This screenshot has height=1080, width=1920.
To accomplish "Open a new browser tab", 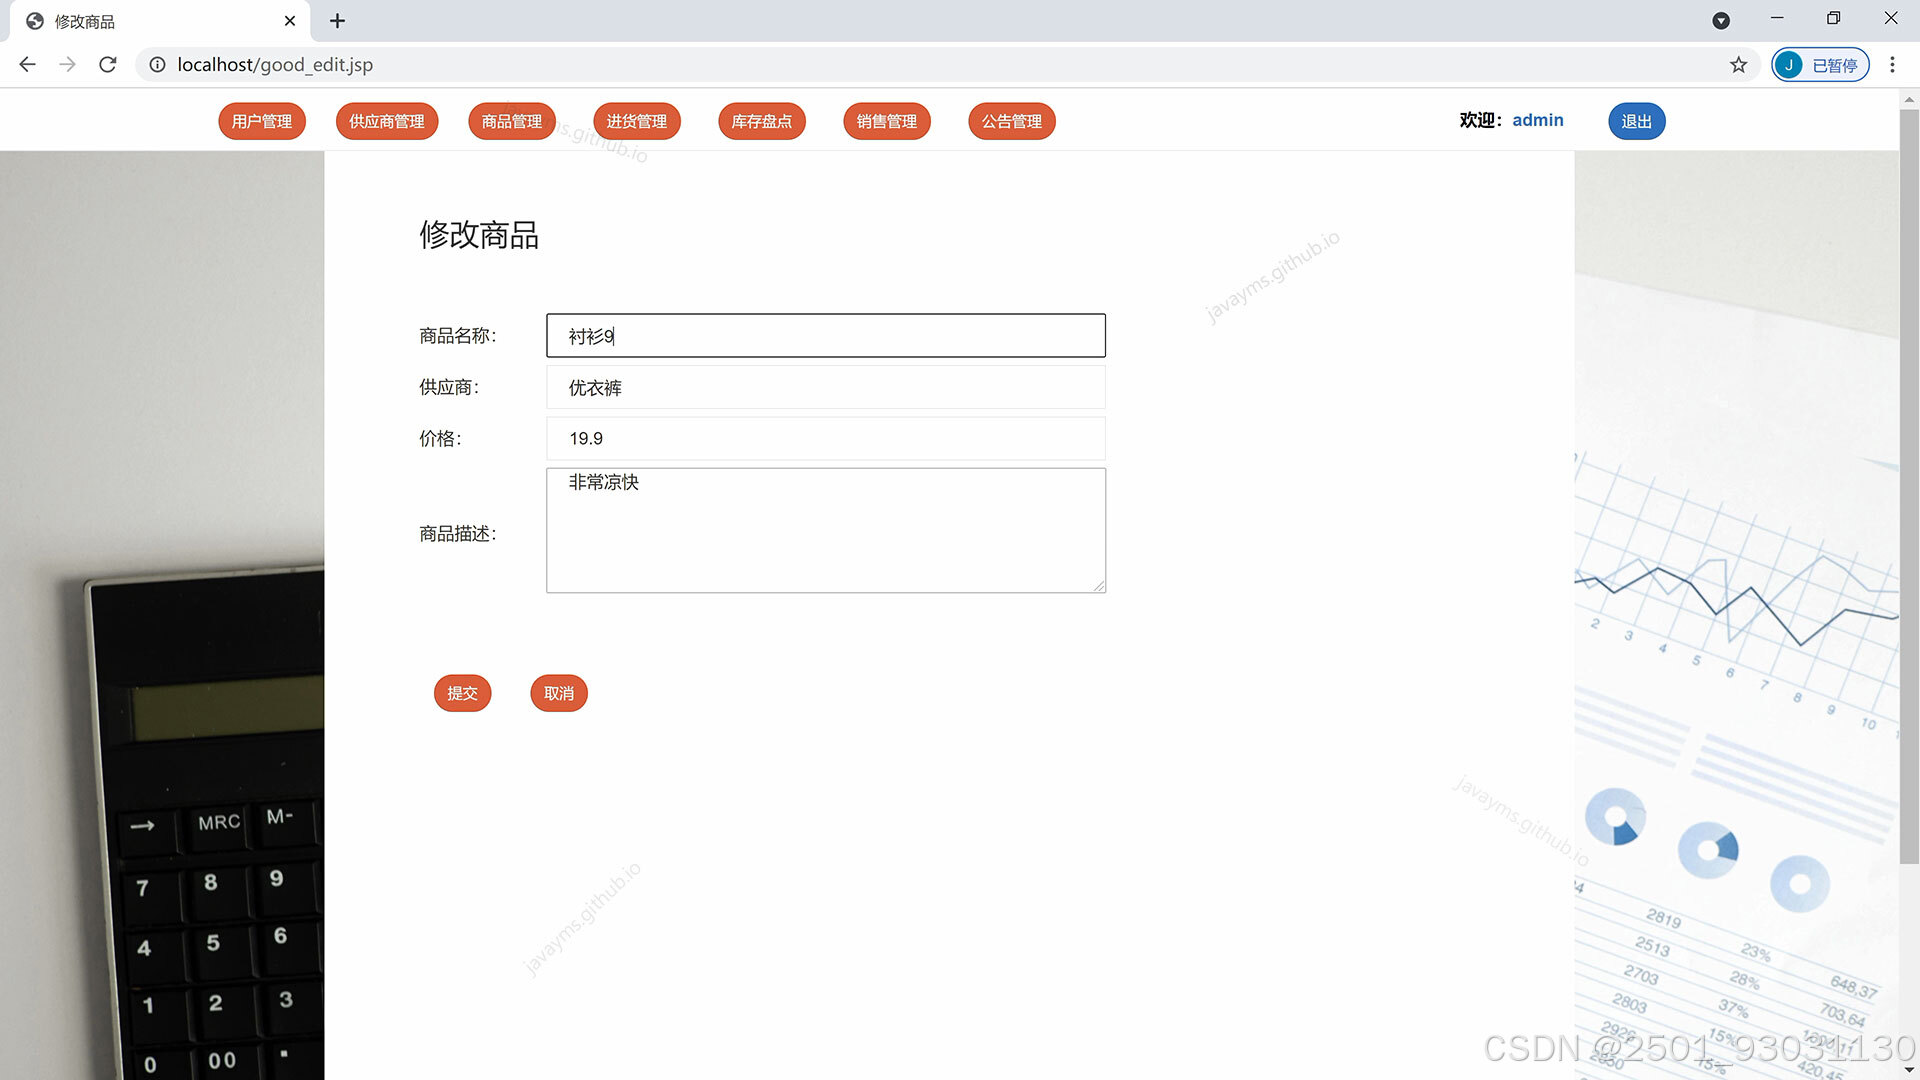I will click(337, 20).
